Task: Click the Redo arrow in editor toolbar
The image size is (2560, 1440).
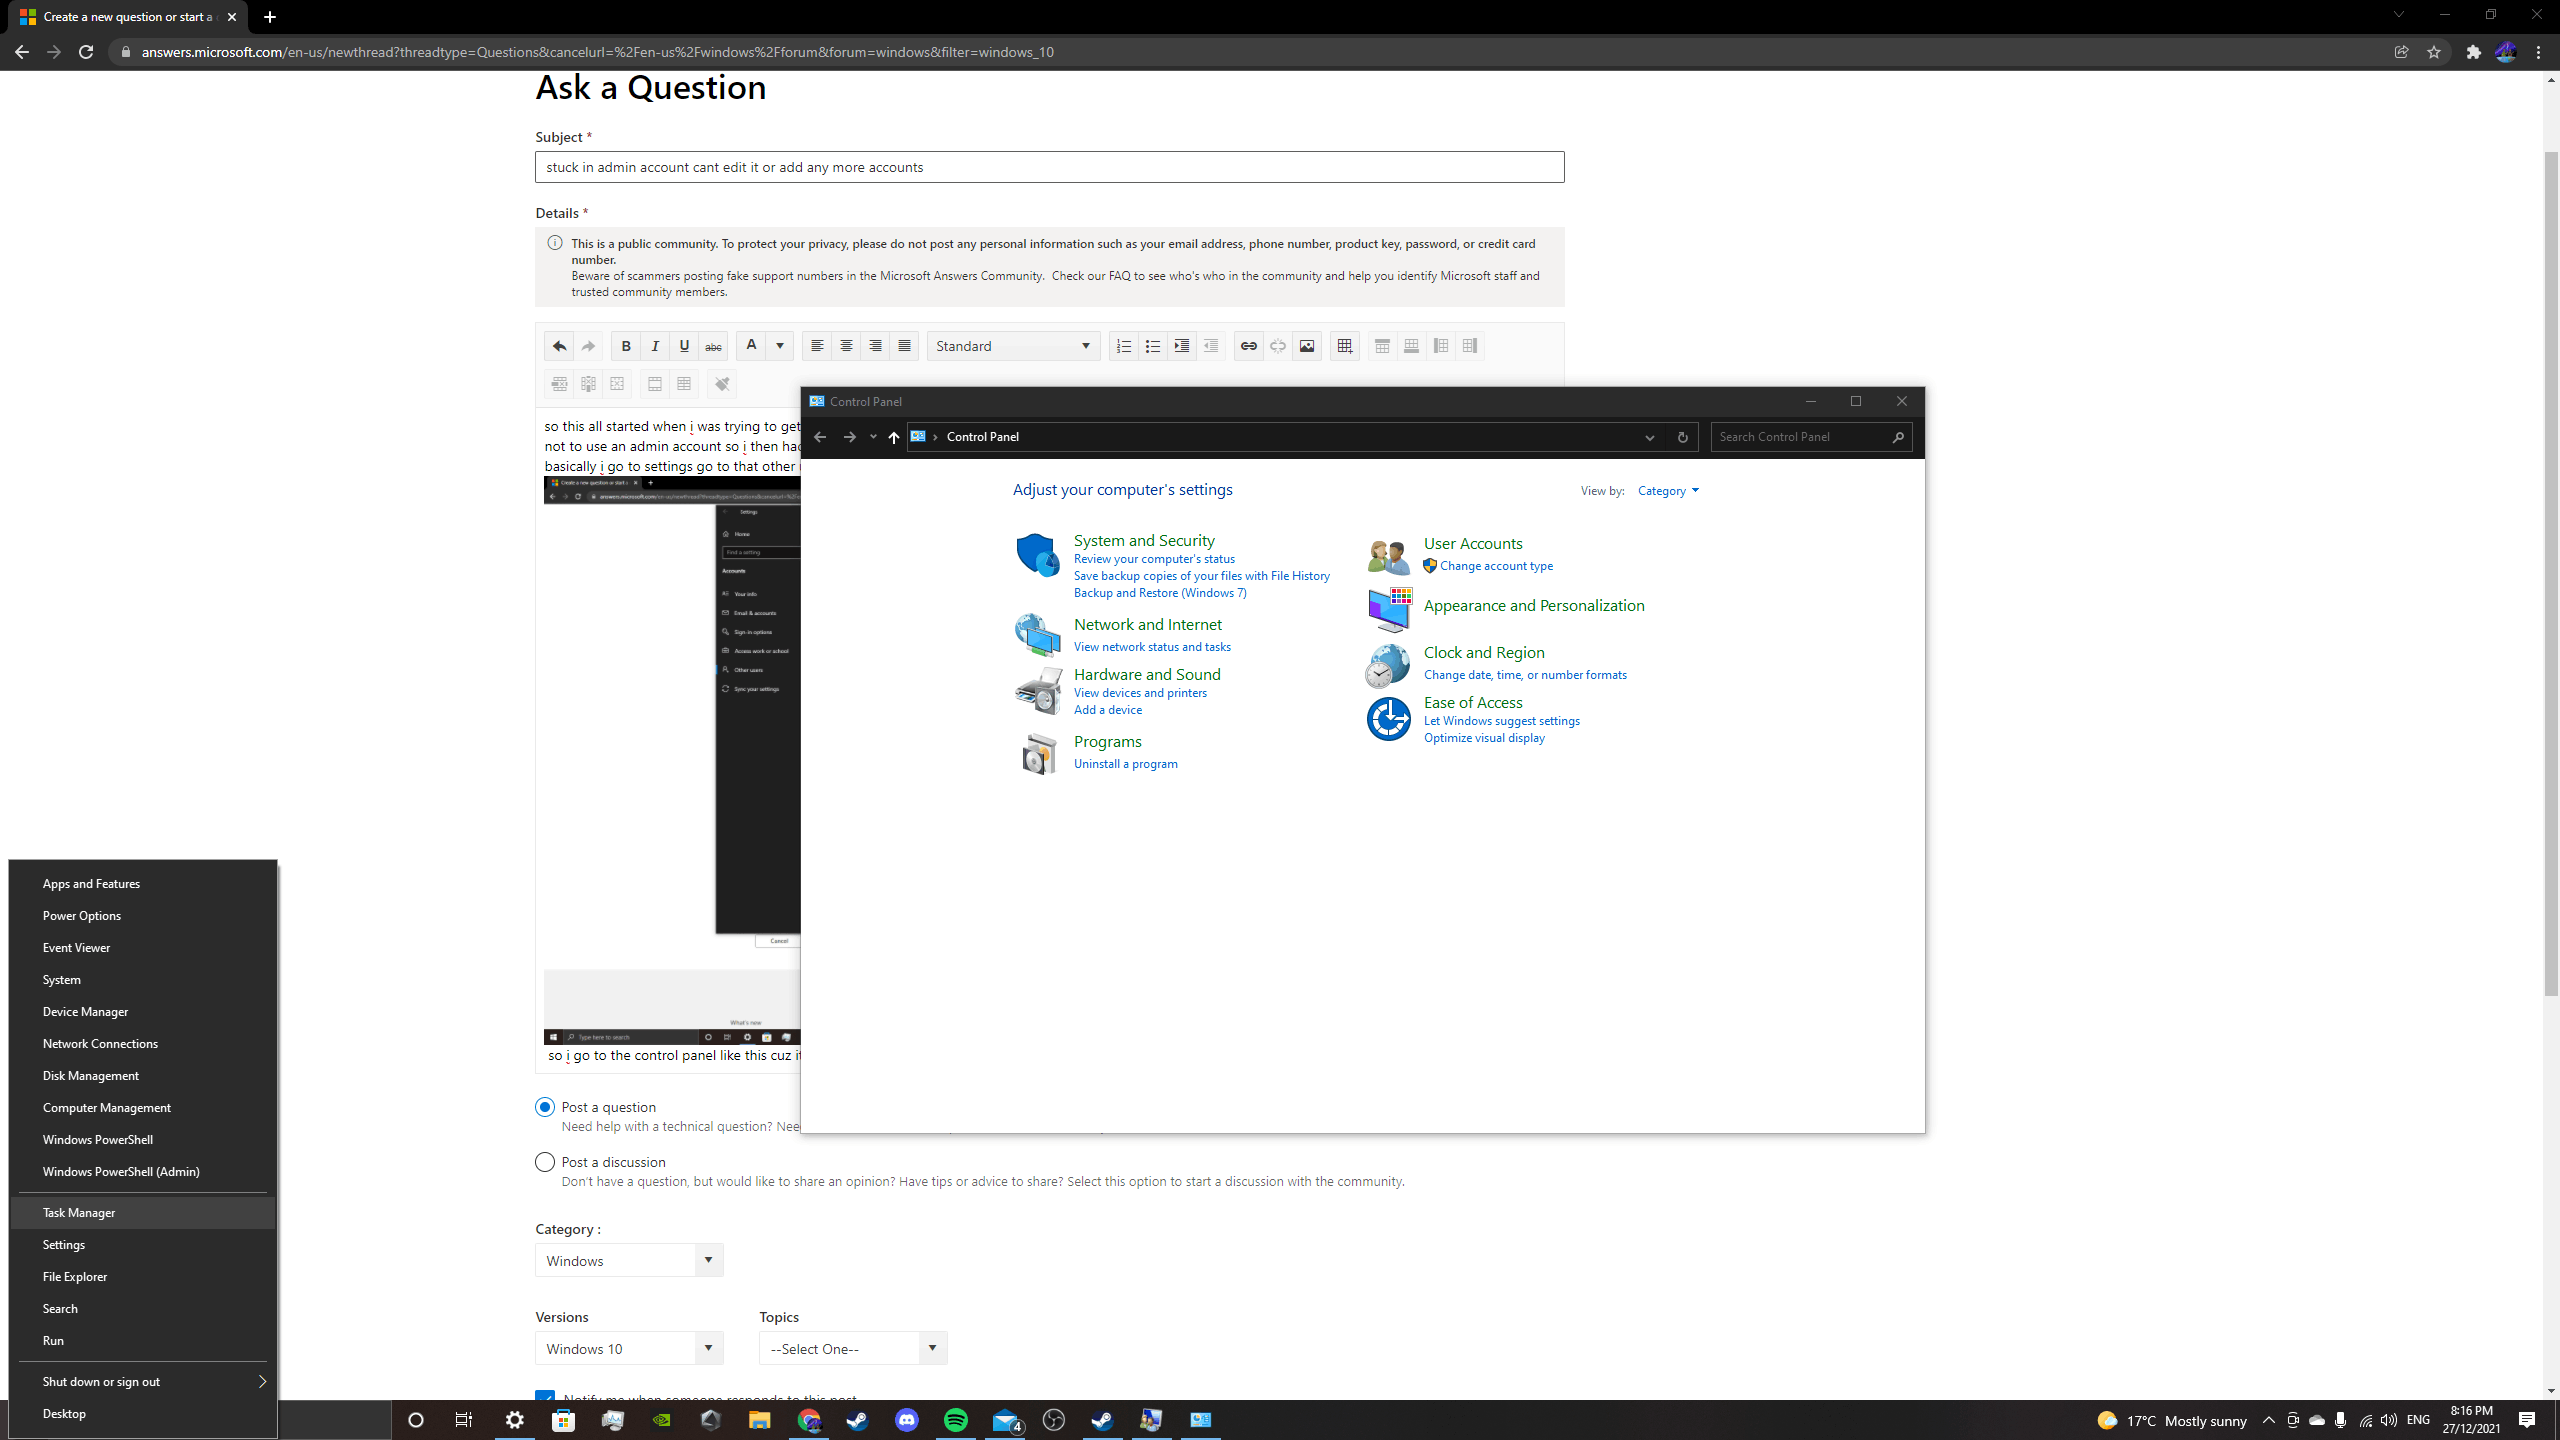Action: click(588, 346)
